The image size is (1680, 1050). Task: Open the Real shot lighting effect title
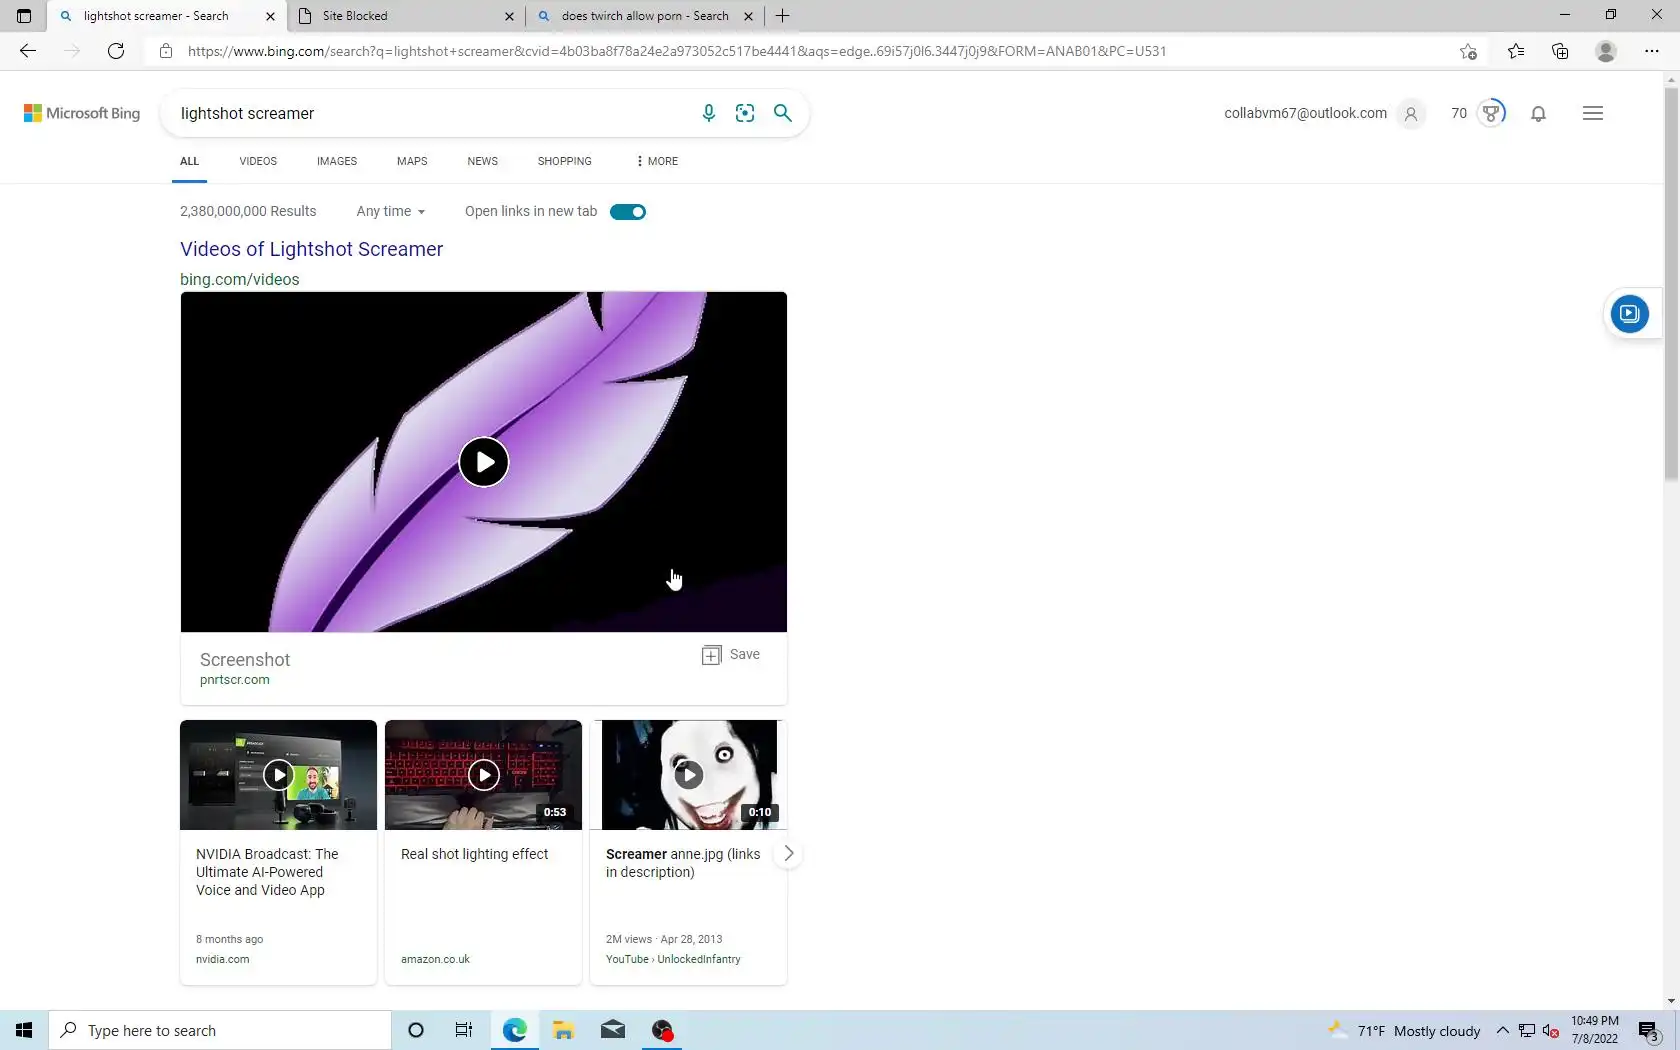475,854
